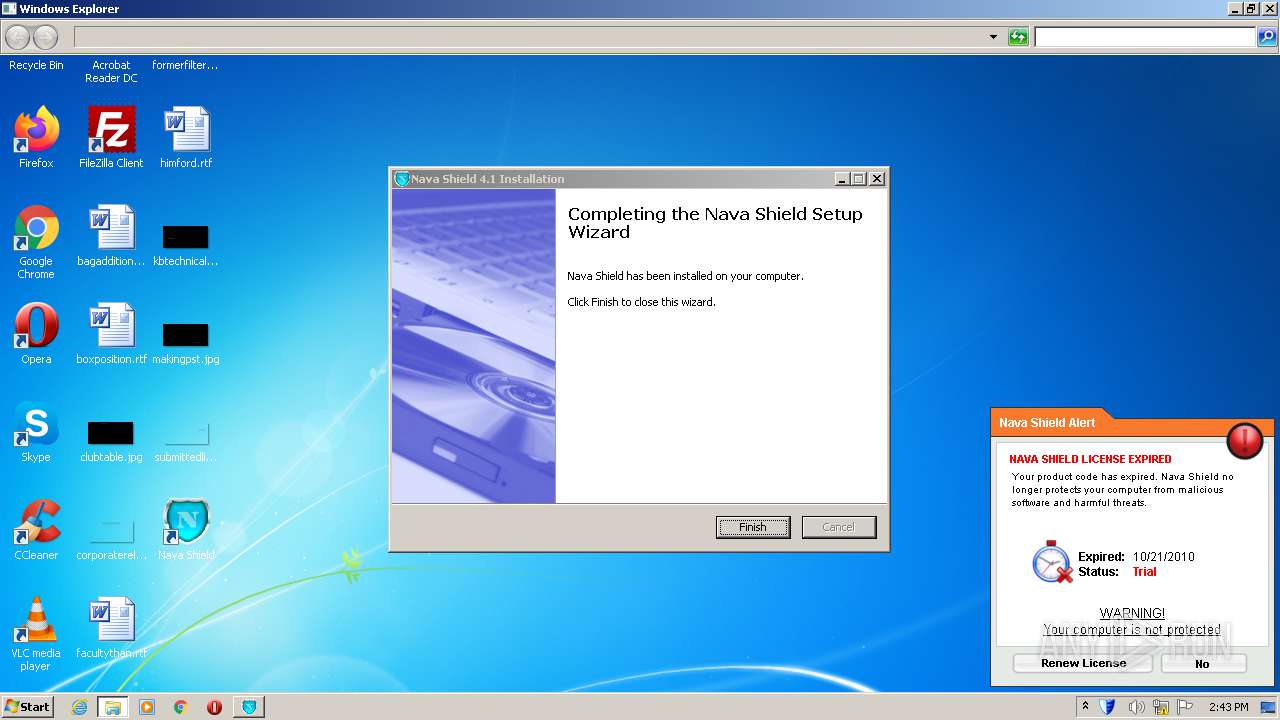Click the search magnifier button
Screen dimensions: 1280x720
[1267, 37]
